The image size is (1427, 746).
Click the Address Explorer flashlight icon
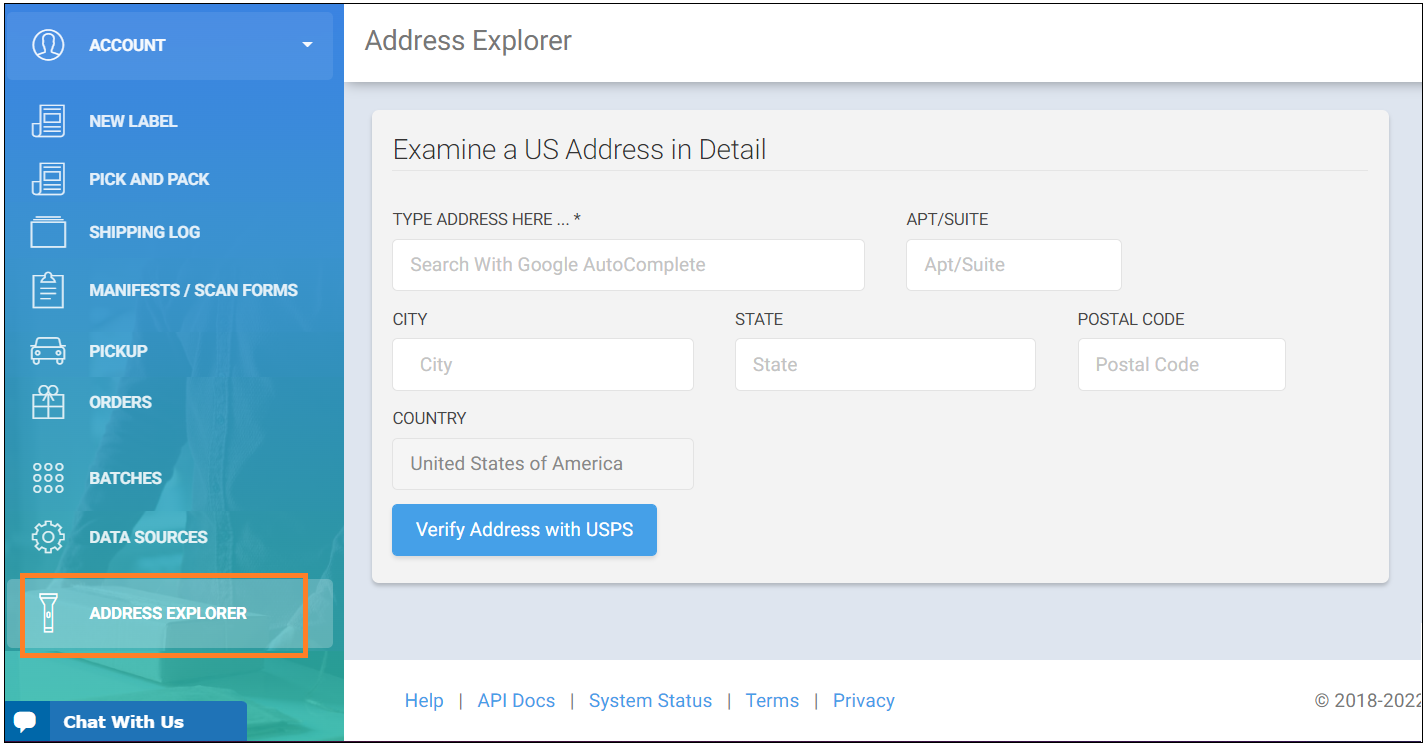click(x=48, y=613)
